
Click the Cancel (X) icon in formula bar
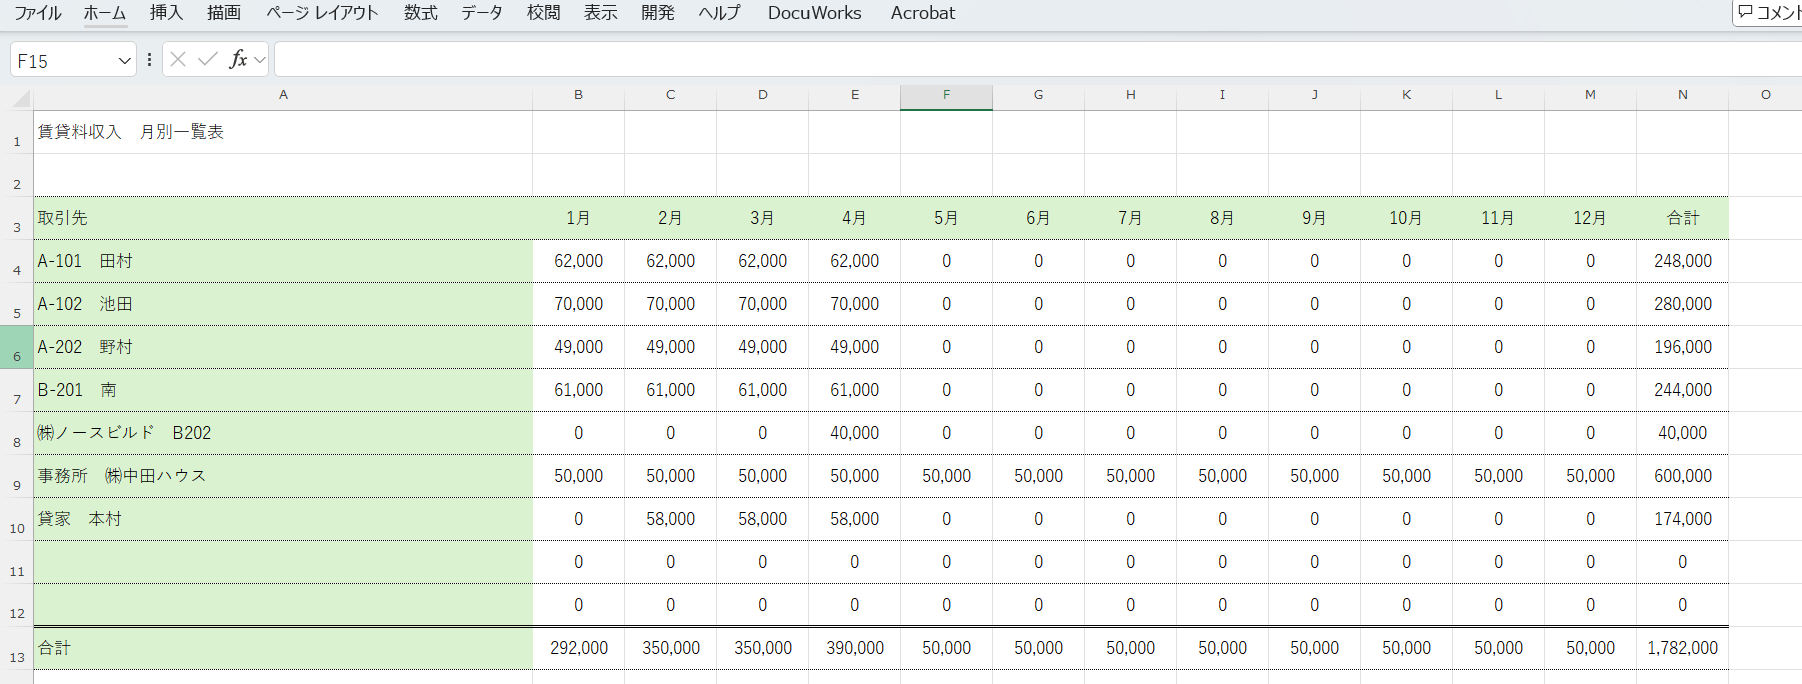pos(178,60)
